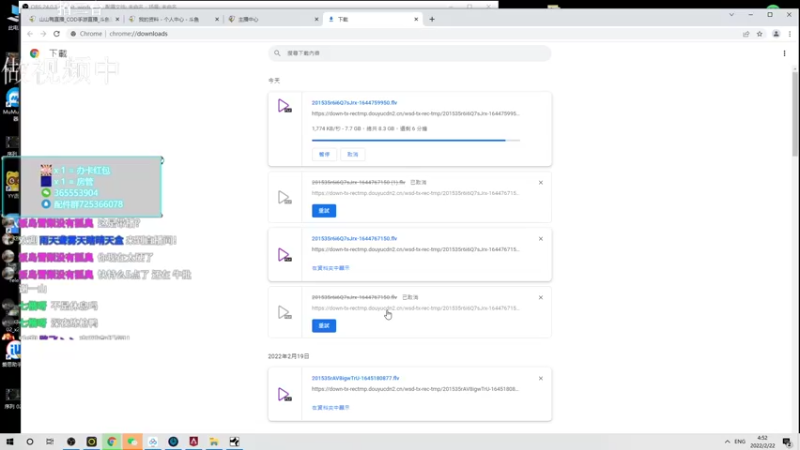Viewport: 800px width, 450px height.
Task: Click the browser back arrow
Action: point(30,34)
